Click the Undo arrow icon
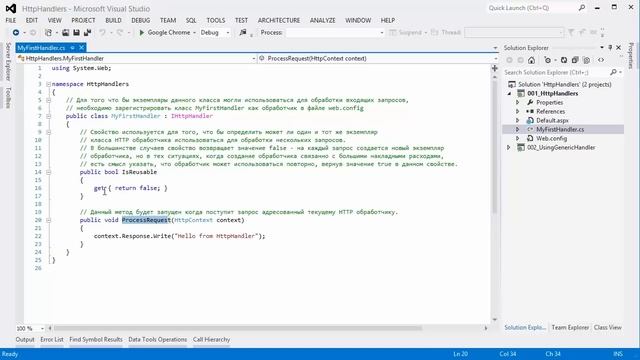Viewport: 640px width, 360px height. 102,32
